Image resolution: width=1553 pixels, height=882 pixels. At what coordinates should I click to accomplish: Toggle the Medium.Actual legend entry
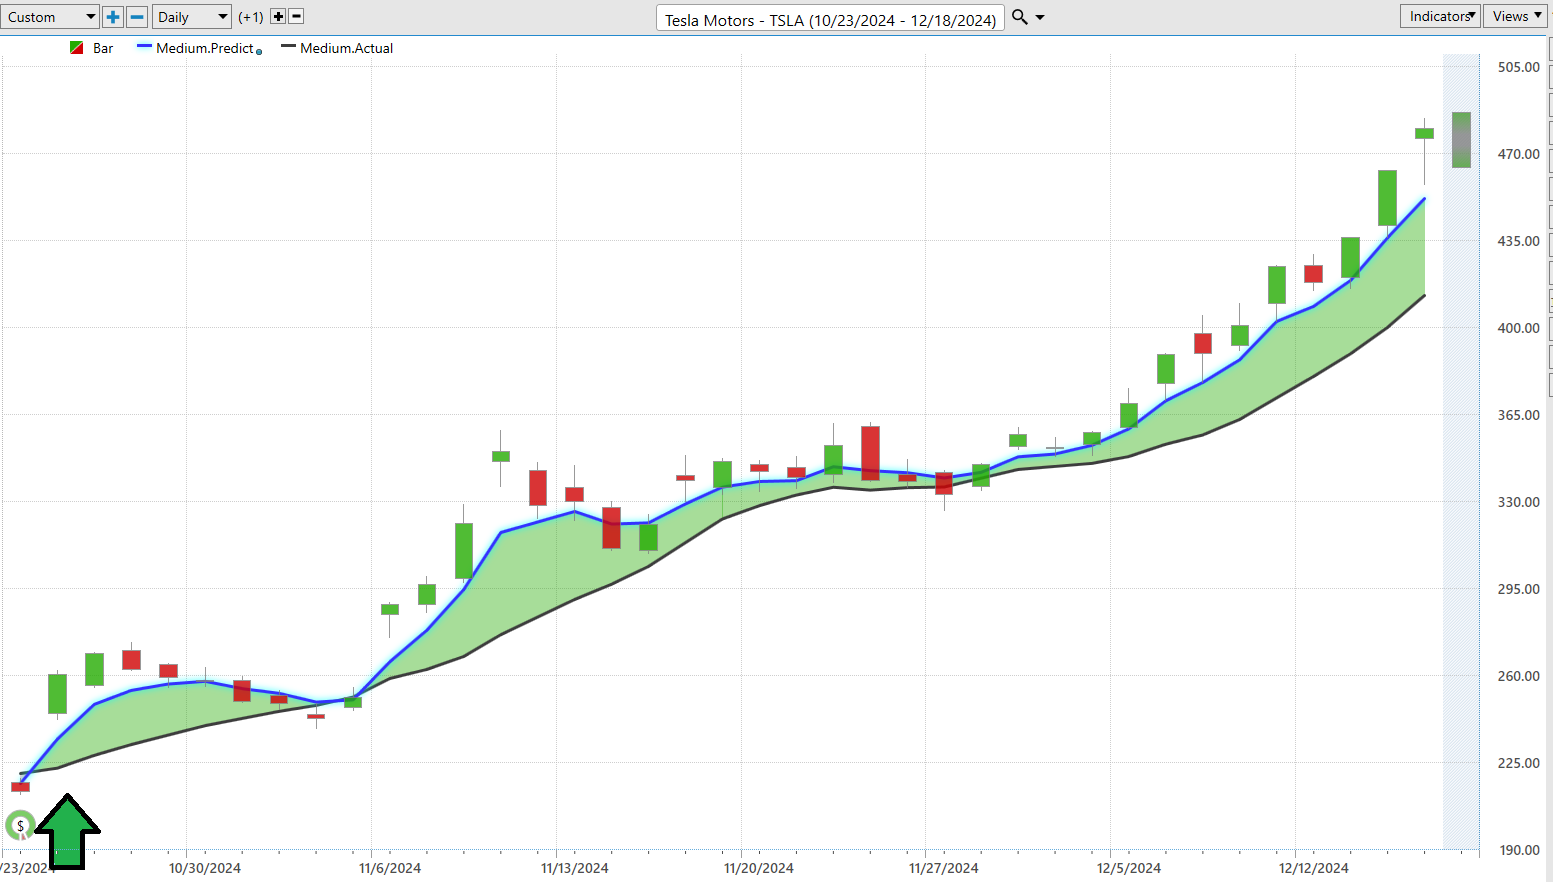(346, 48)
